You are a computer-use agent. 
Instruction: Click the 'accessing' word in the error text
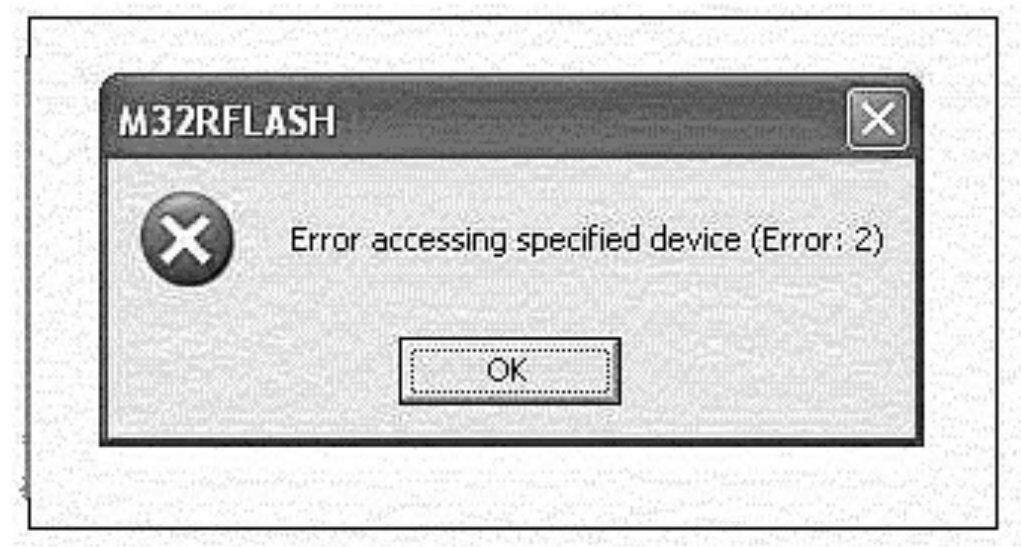(x=439, y=241)
